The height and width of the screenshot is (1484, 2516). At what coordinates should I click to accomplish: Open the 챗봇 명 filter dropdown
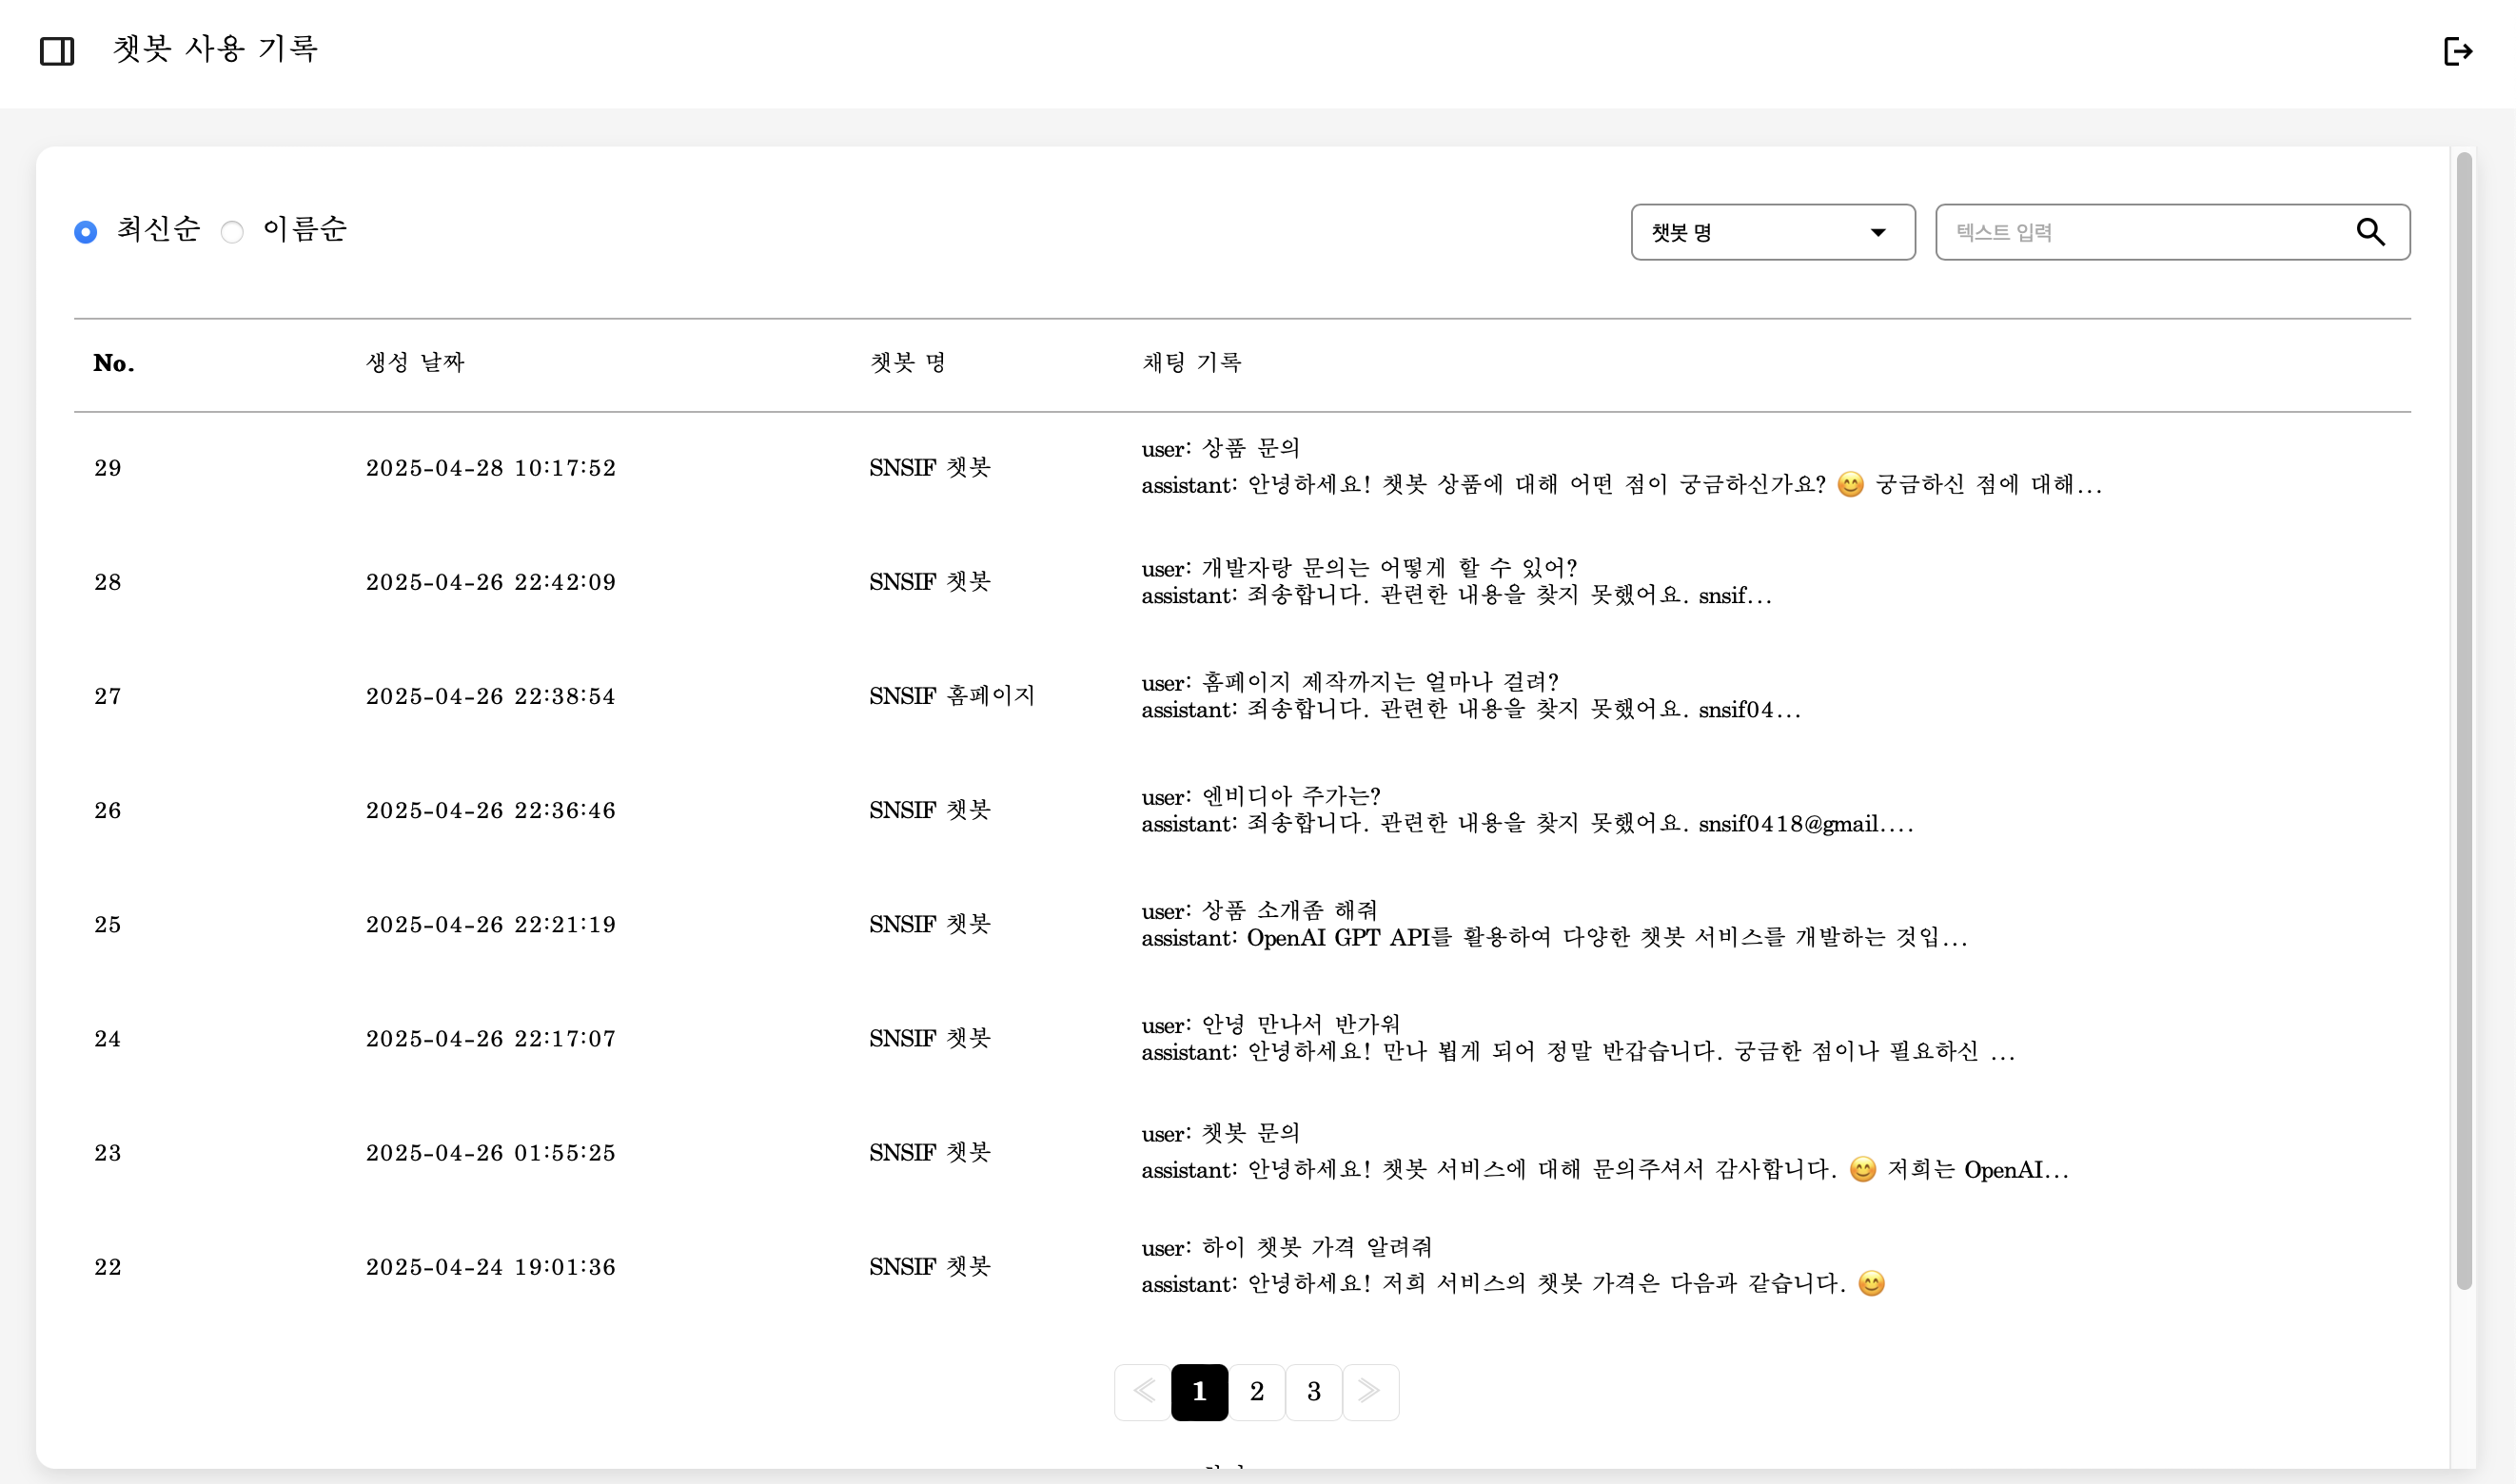click(x=1772, y=232)
